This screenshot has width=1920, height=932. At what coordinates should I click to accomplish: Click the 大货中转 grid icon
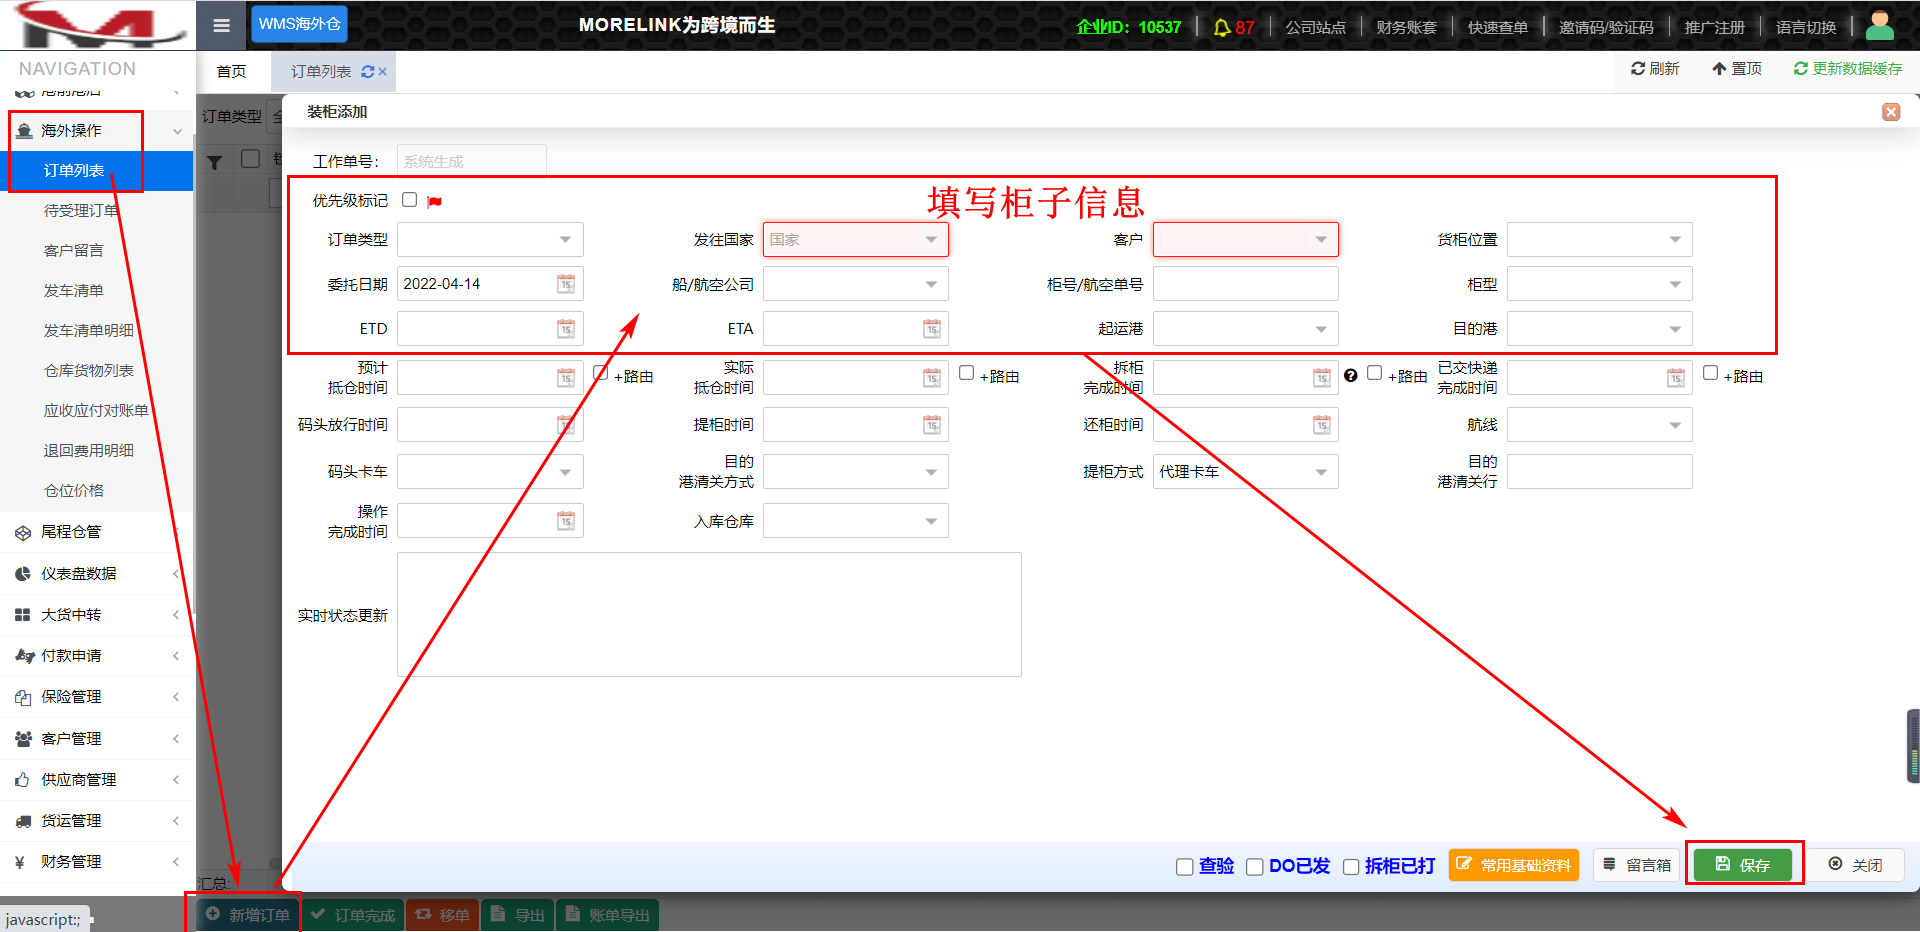(23, 615)
